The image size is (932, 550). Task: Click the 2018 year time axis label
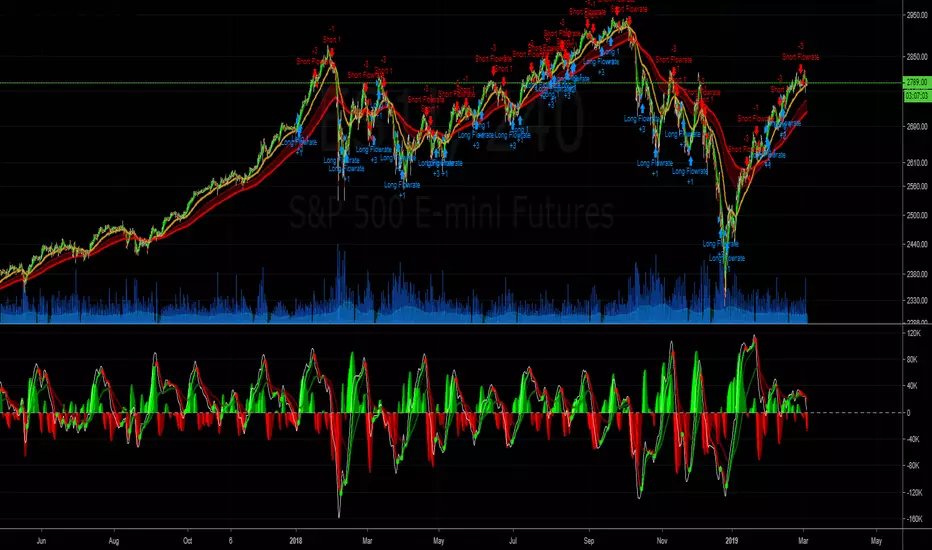[x=296, y=541]
